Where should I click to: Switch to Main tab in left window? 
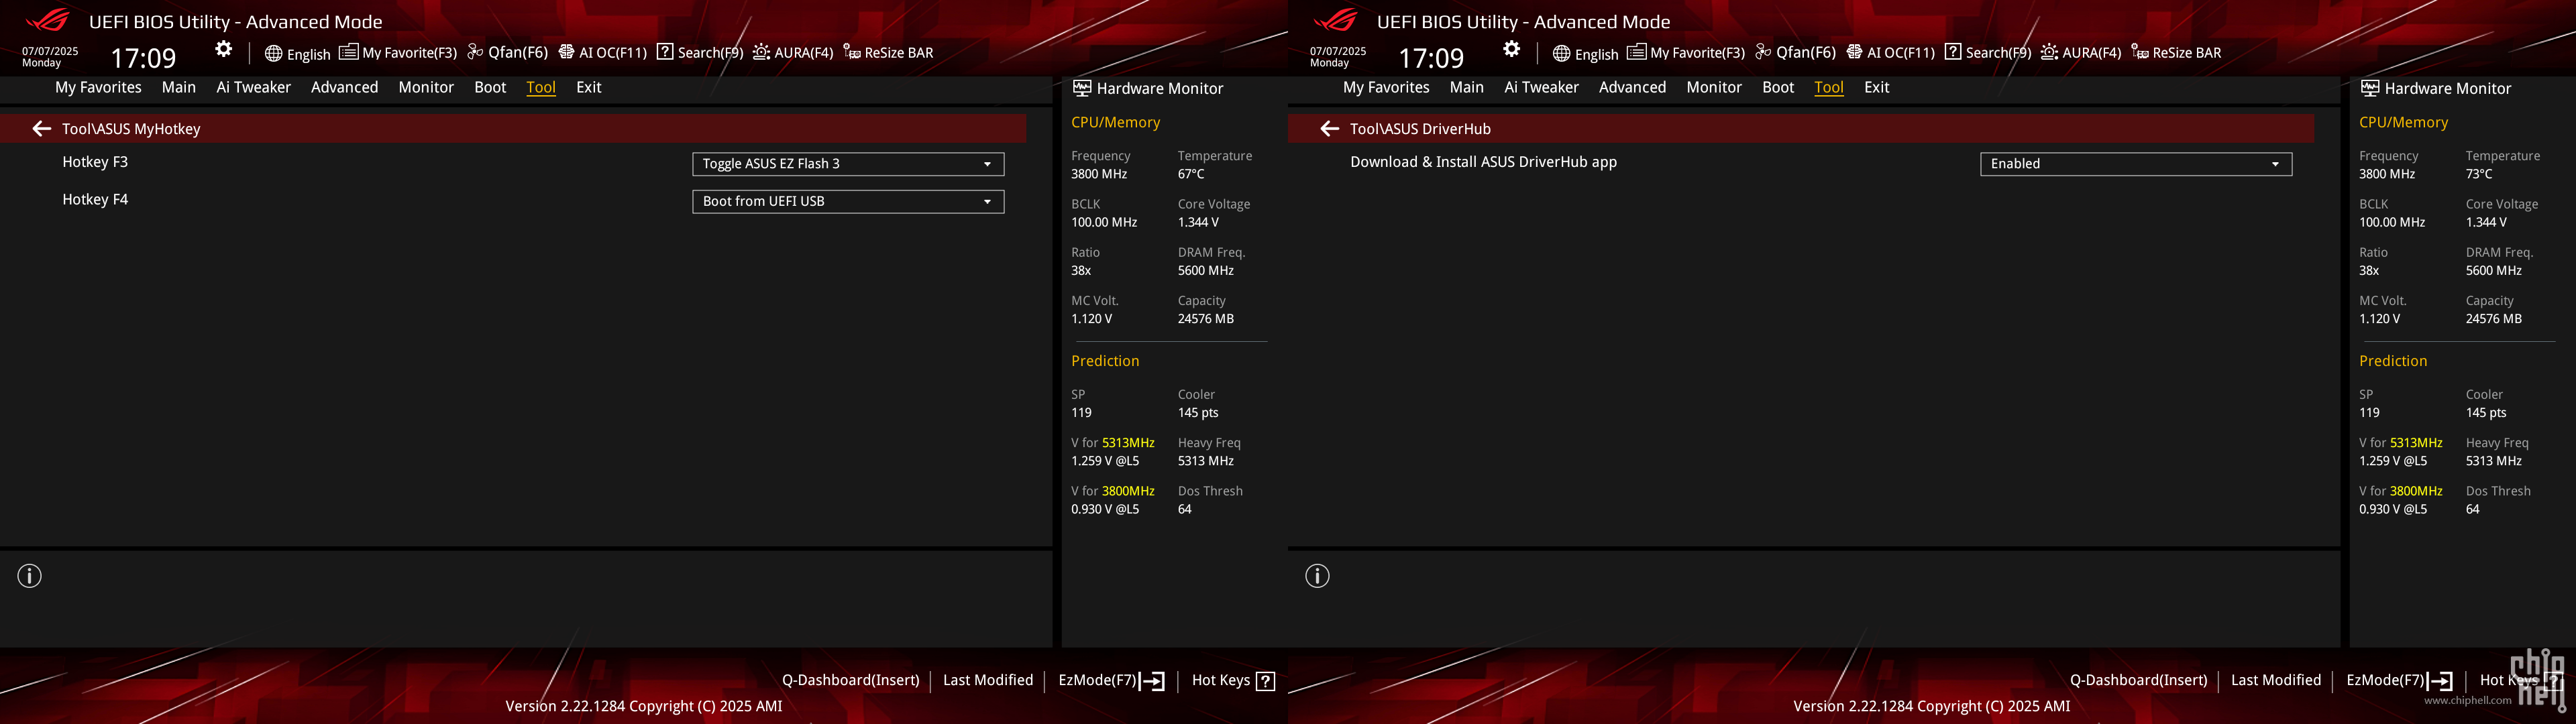pyautogui.click(x=179, y=87)
